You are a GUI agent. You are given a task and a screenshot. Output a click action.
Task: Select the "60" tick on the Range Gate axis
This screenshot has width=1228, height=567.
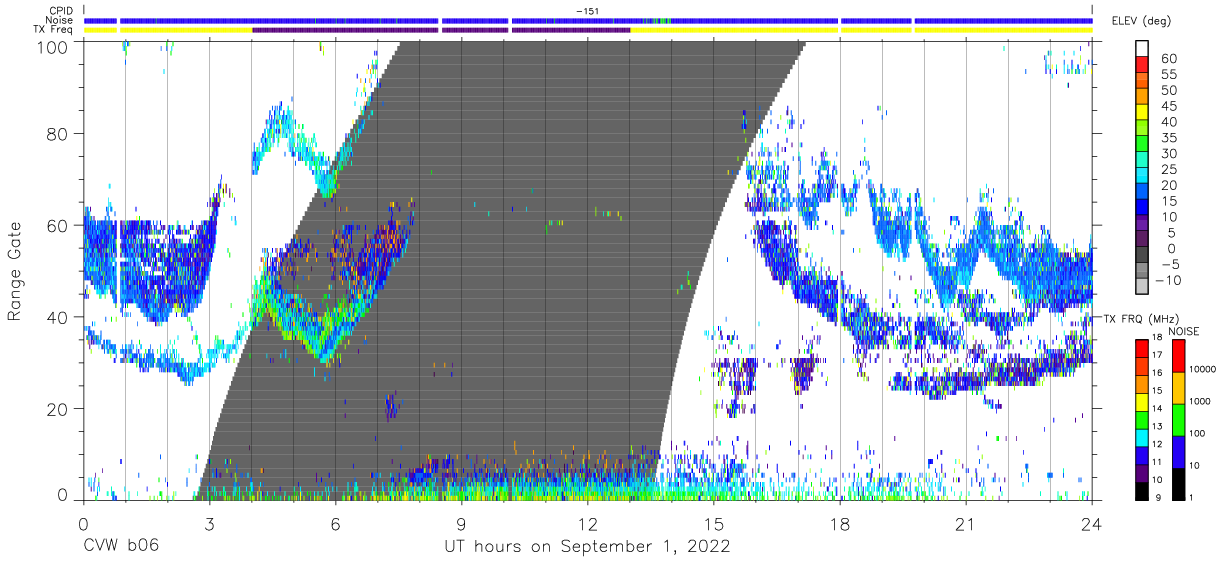[x=57, y=225]
